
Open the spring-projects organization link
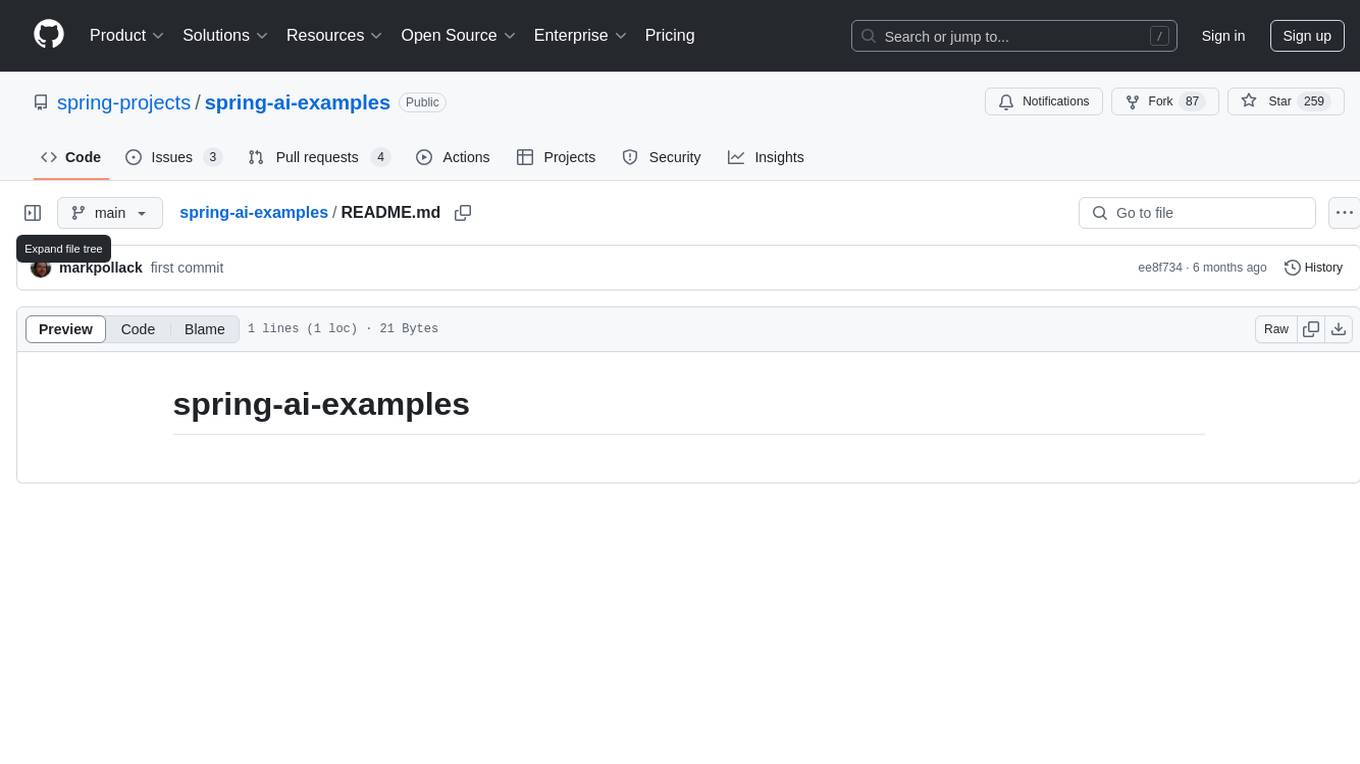pyautogui.click(x=124, y=102)
